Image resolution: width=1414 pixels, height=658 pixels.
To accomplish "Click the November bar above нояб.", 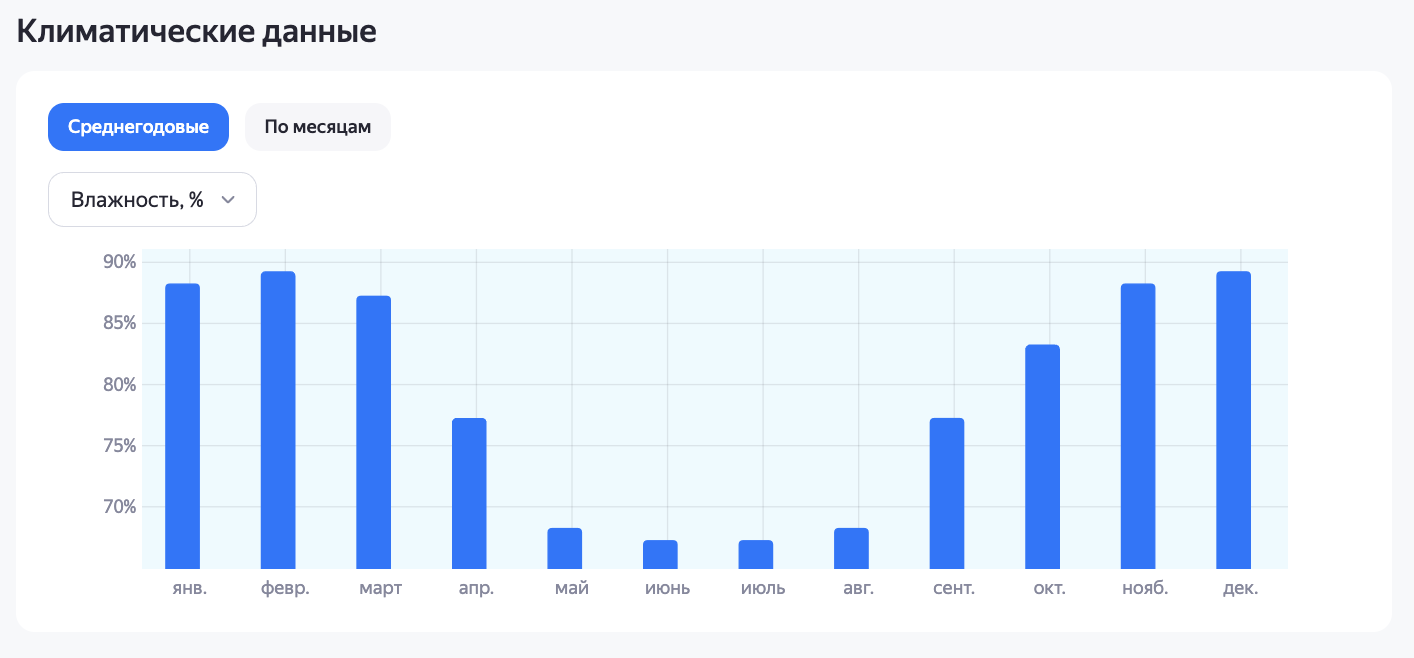I will click(x=1137, y=426).
